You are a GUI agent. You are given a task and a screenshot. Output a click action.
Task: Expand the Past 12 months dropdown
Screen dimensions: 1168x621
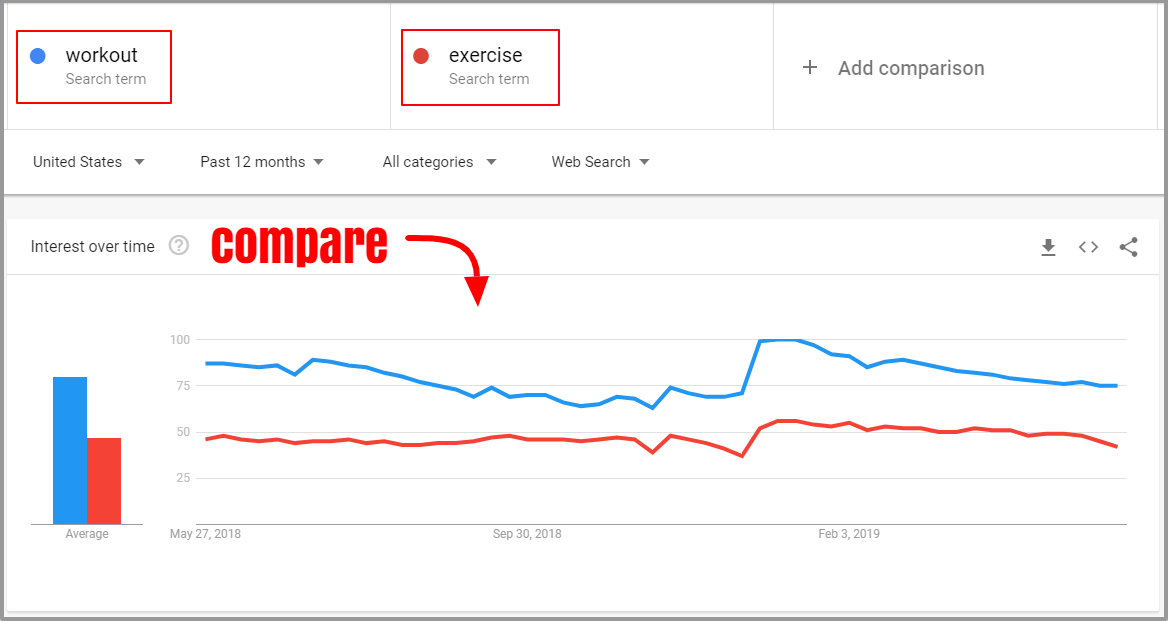pos(262,162)
